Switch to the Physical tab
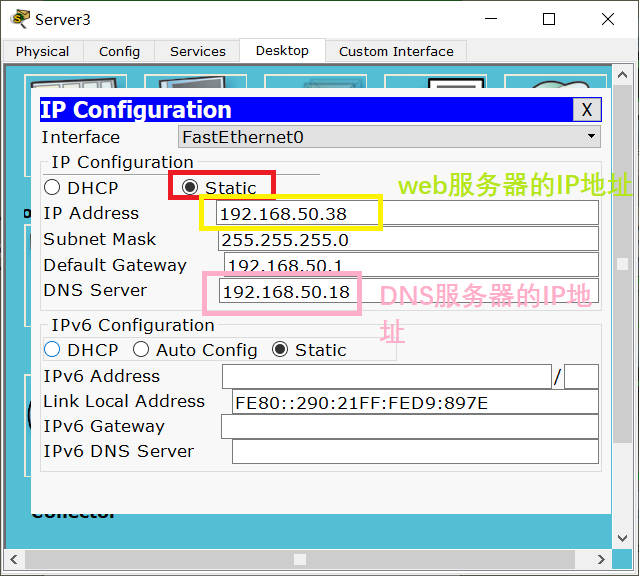The width and height of the screenshot is (639, 576). (42, 51)
